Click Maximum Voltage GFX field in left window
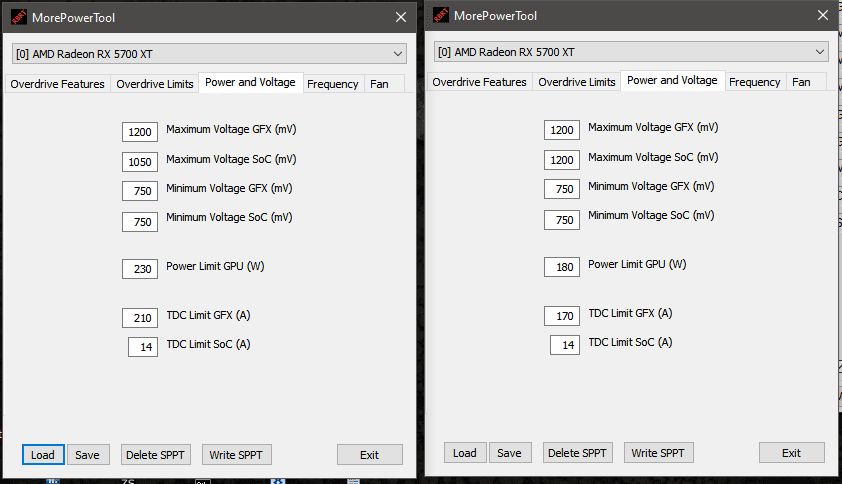This screenshot has height=484, width=842. click(140, 132)
